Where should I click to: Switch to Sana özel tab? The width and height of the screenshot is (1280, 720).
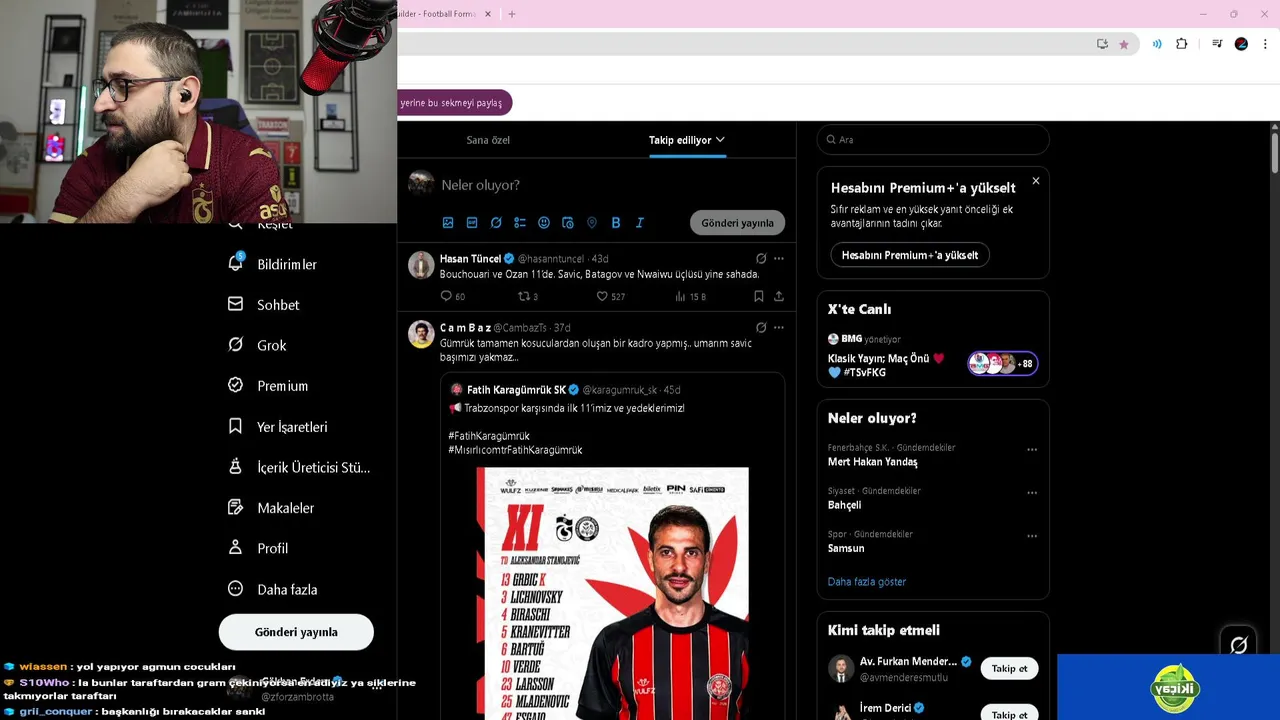pos(488,140)
